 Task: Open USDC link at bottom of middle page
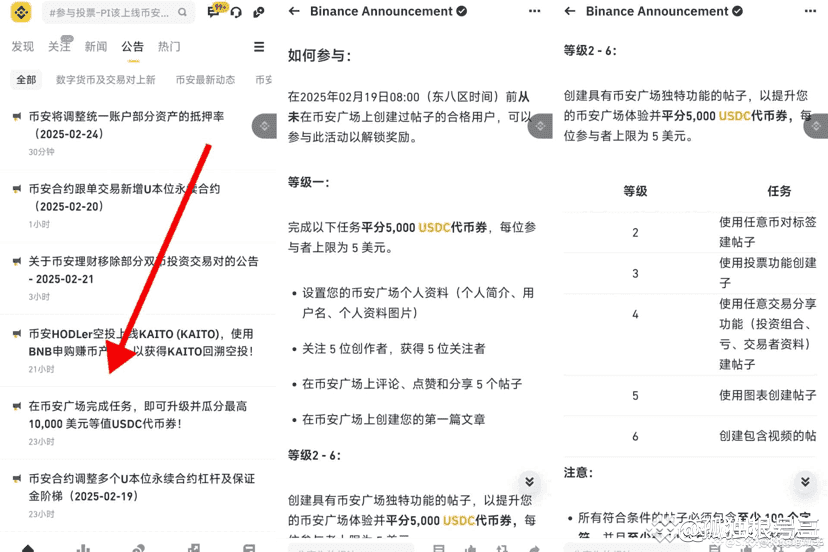pos(458,520)
